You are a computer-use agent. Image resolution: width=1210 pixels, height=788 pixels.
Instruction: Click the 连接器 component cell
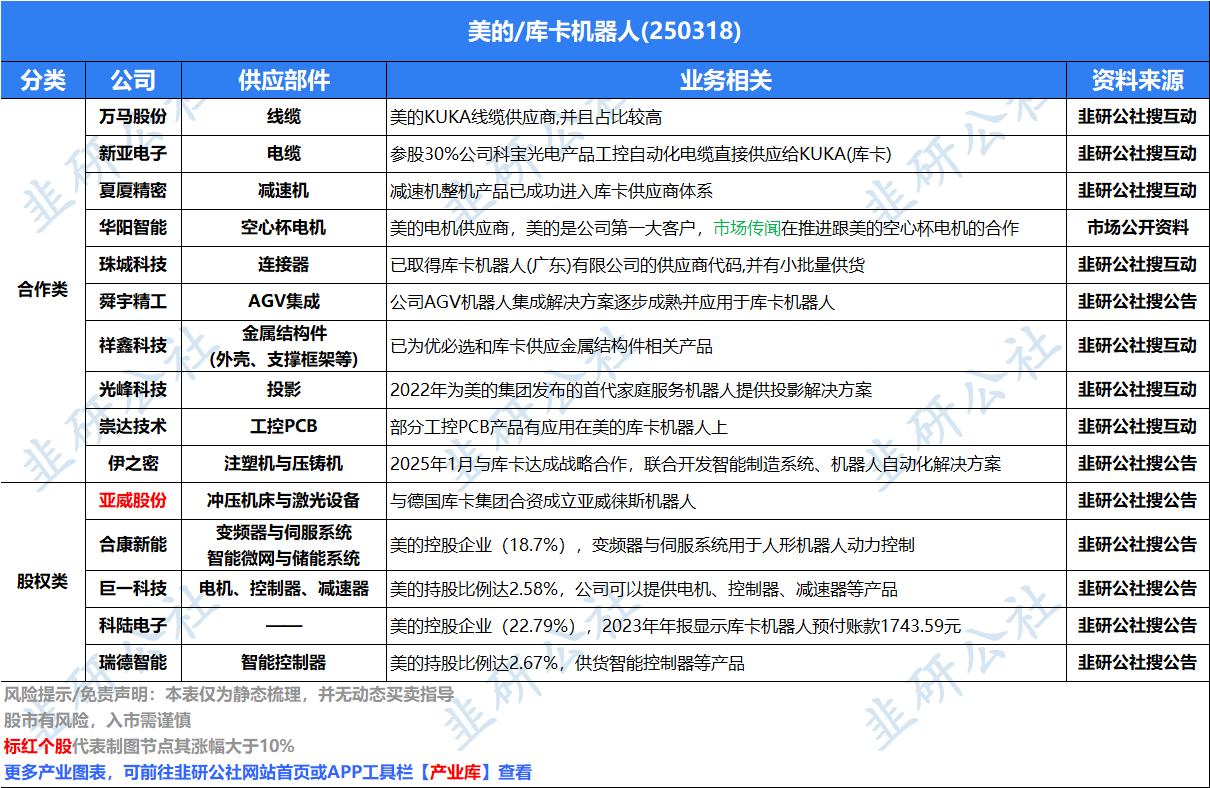point(284,264)
